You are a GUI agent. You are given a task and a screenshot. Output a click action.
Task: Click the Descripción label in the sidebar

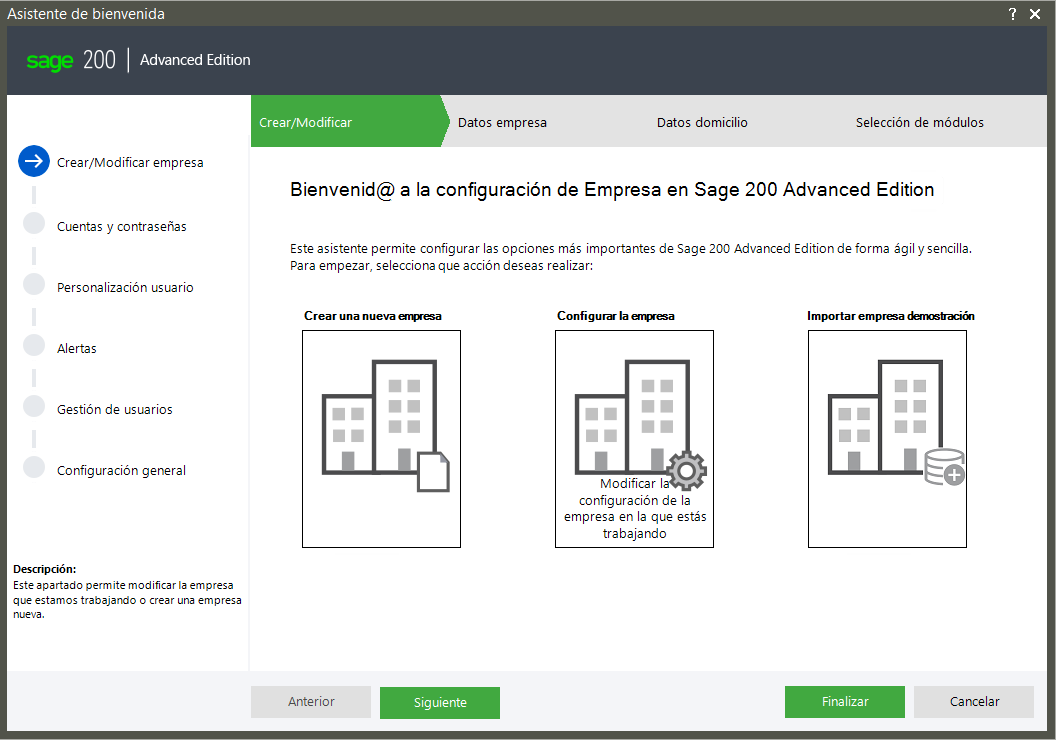[x=44, y=569]
